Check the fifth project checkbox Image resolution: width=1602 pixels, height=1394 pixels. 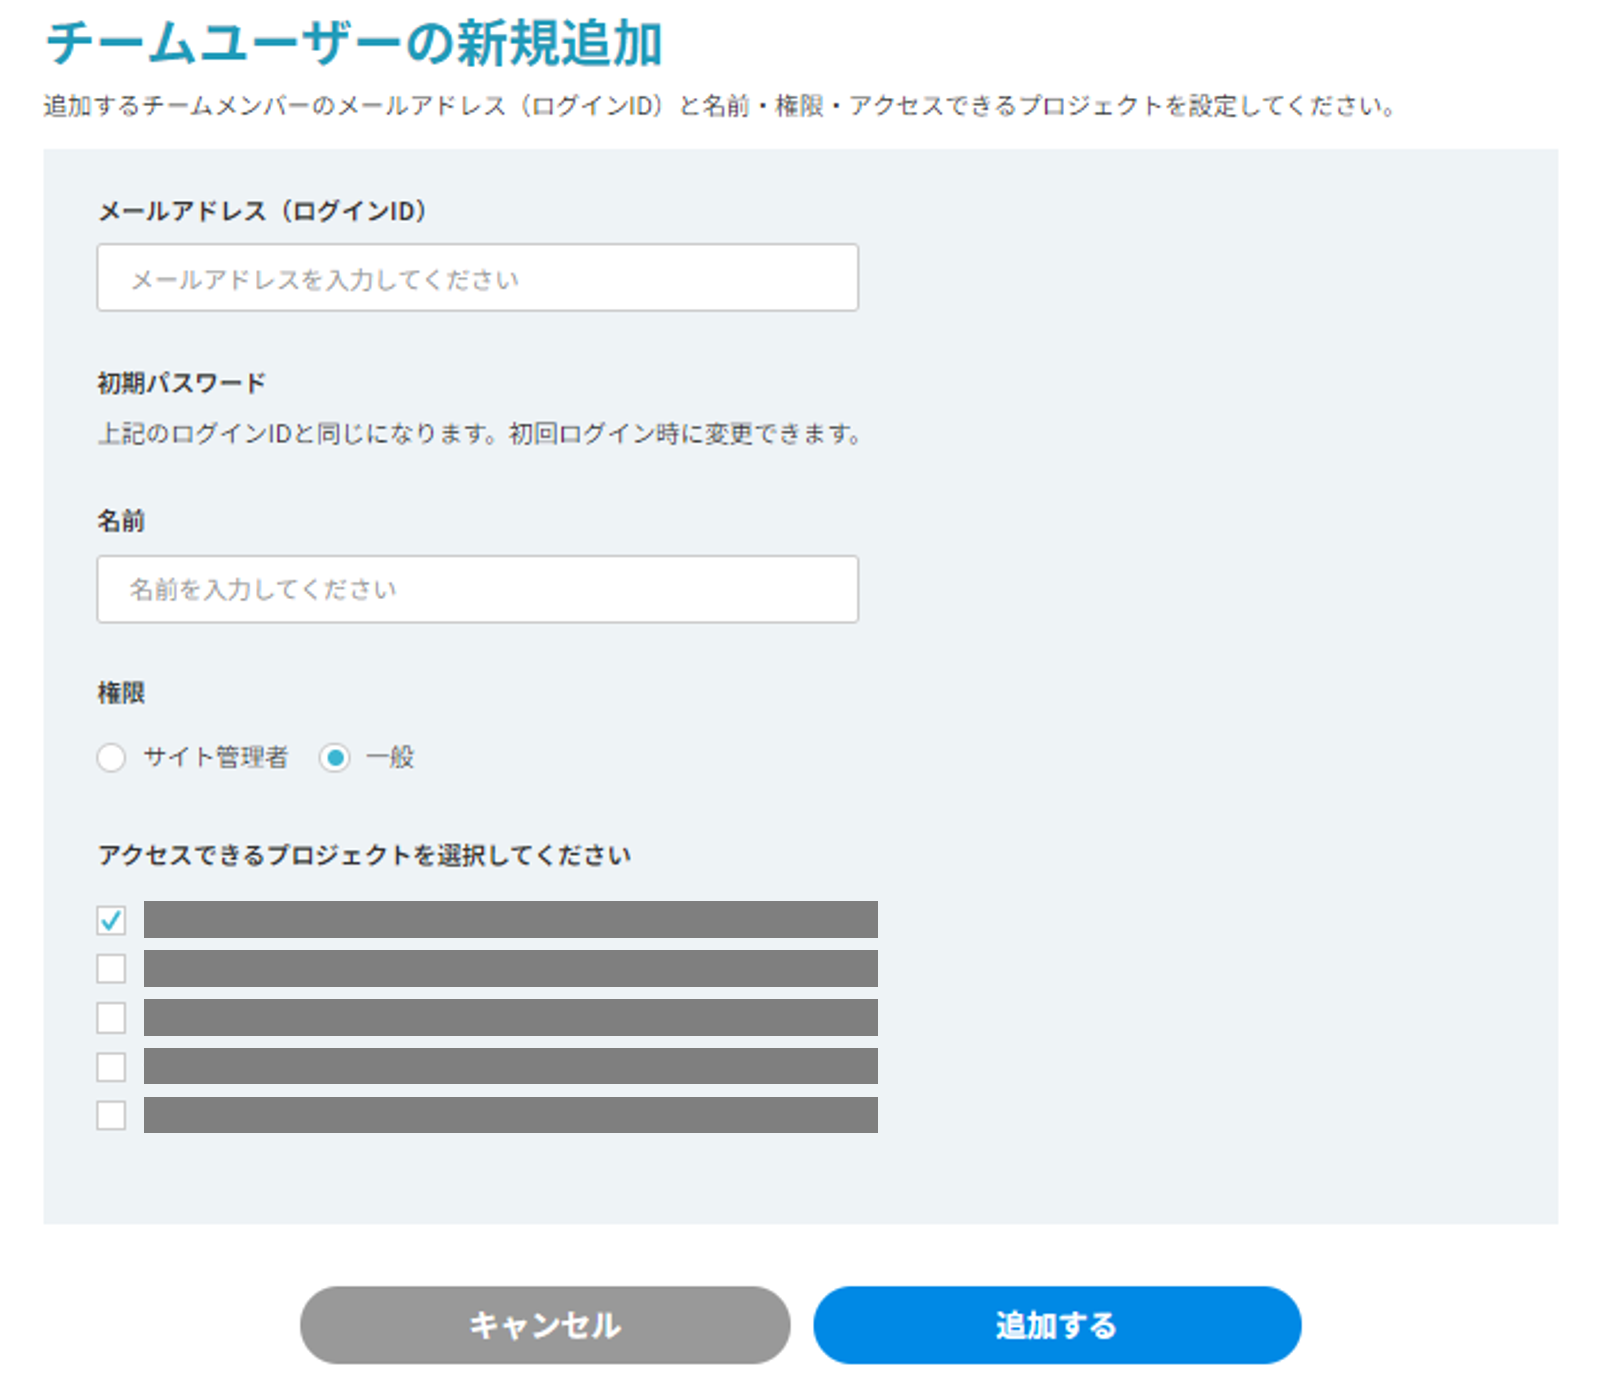coord(111,1115)
